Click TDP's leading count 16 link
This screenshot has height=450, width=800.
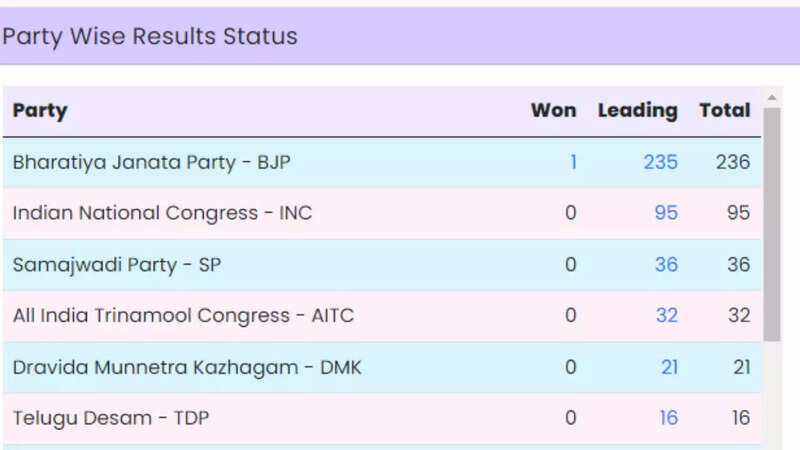(x=668, y=418)
